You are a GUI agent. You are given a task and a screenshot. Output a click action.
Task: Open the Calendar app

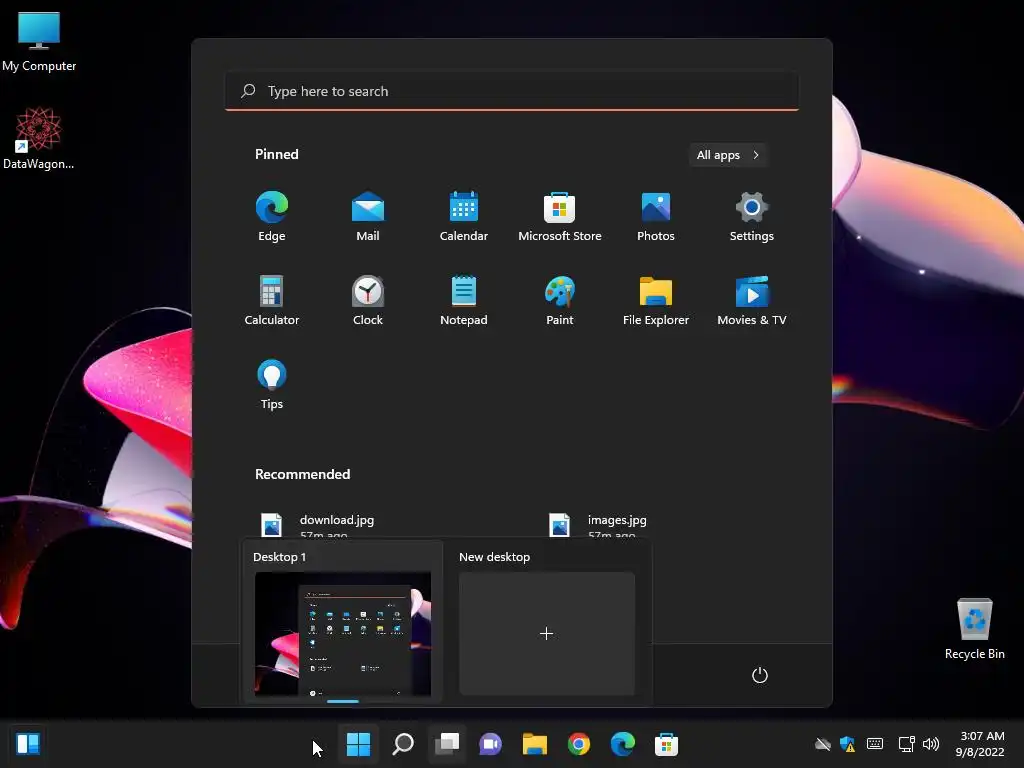[464, 216]
